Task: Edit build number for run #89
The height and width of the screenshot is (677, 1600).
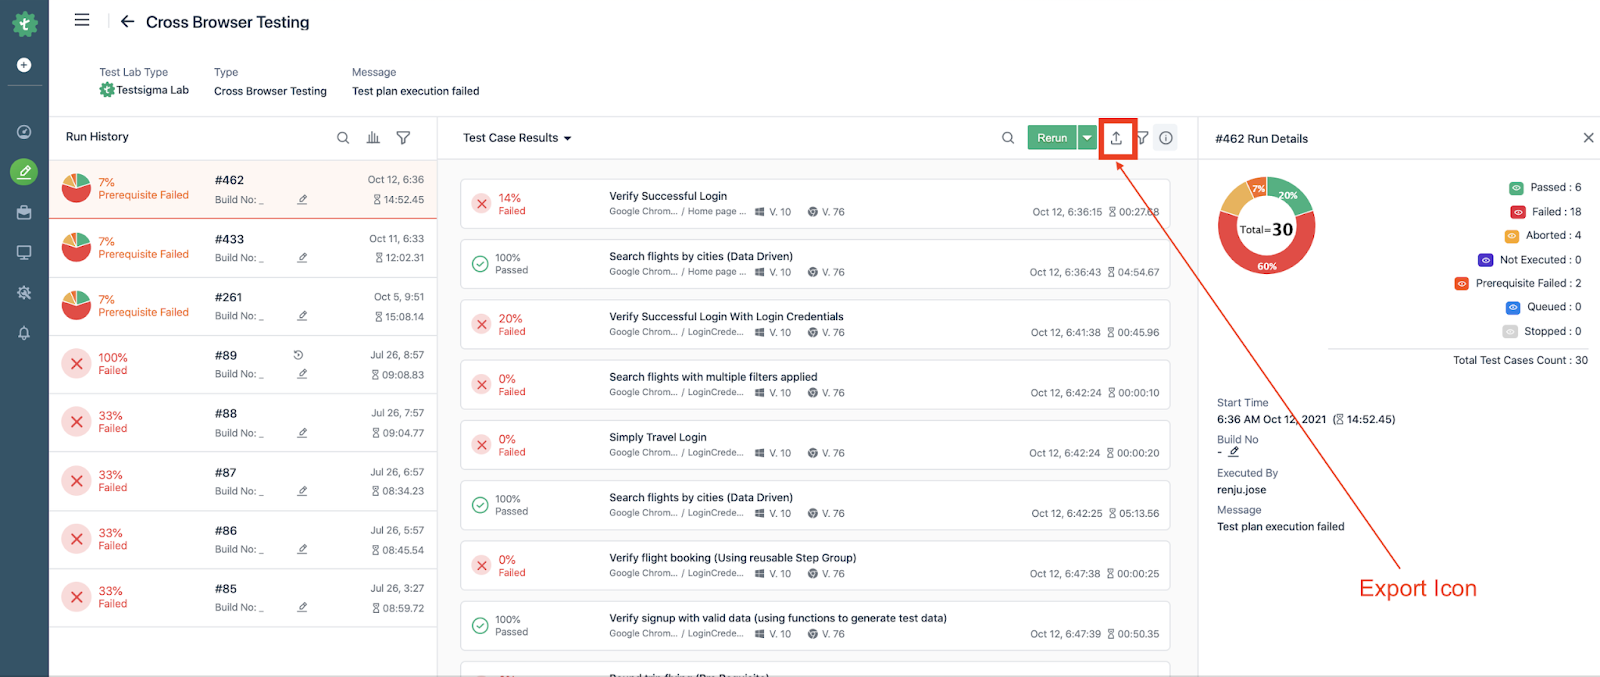Action: [x=302, y=373]
